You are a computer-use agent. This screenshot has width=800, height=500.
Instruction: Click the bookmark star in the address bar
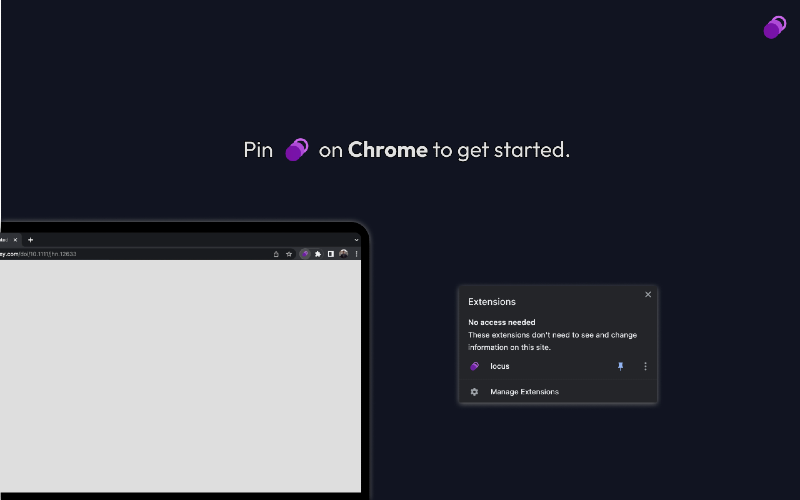coord(289,254)
